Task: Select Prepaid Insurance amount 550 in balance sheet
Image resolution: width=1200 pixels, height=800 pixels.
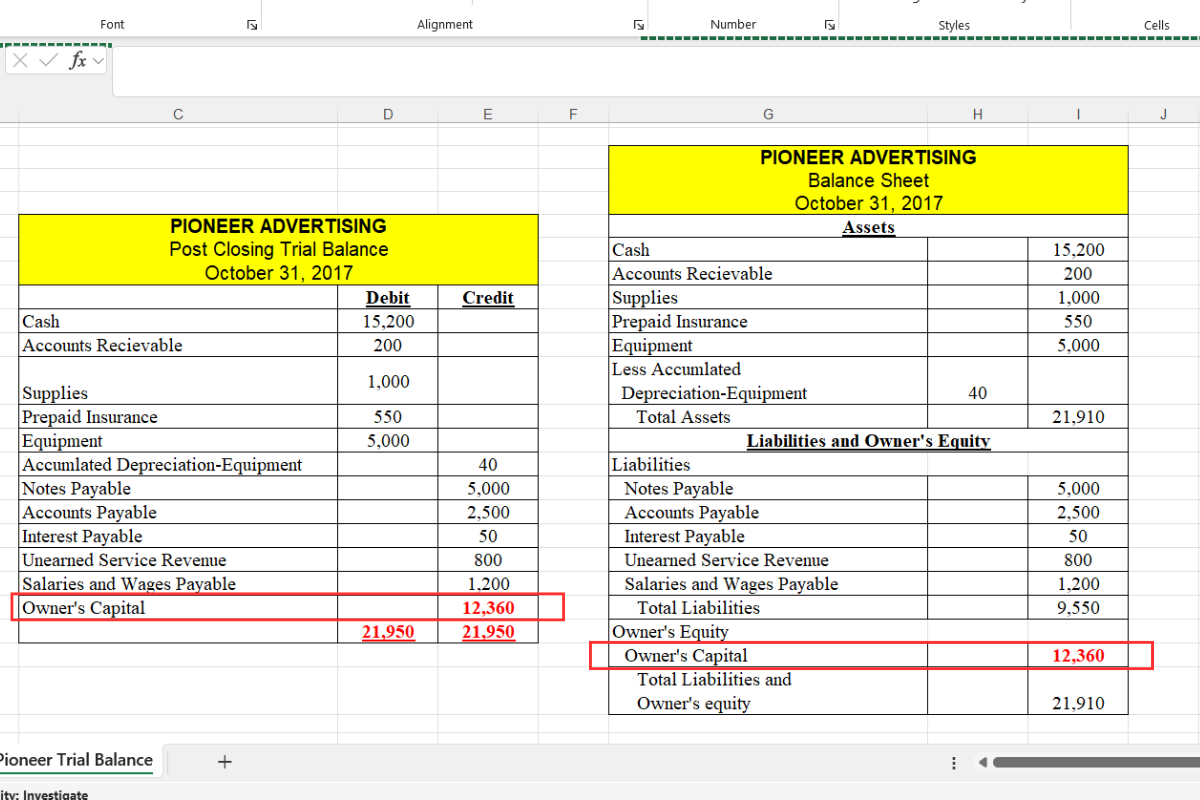Action: (x=1078, y=321)
